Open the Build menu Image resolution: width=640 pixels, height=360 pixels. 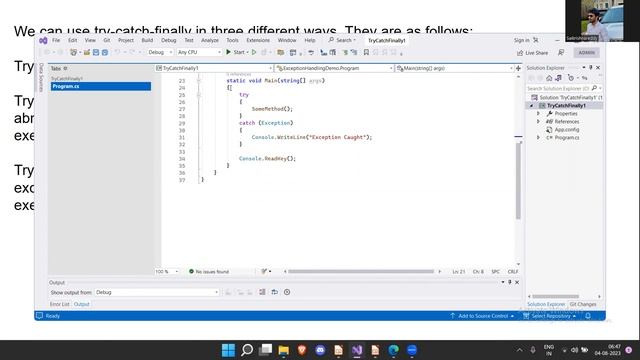(x=147, y=40)
